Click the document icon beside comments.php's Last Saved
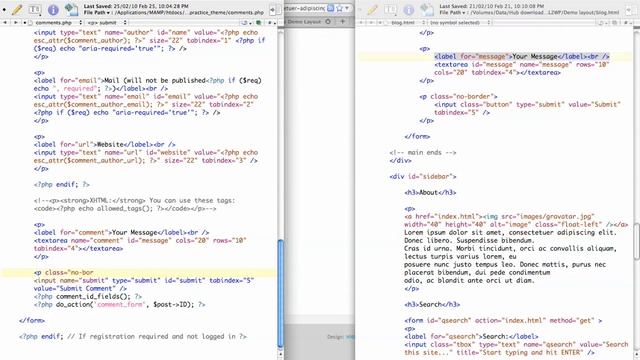 pyautogui.click(x=71, y=9)
